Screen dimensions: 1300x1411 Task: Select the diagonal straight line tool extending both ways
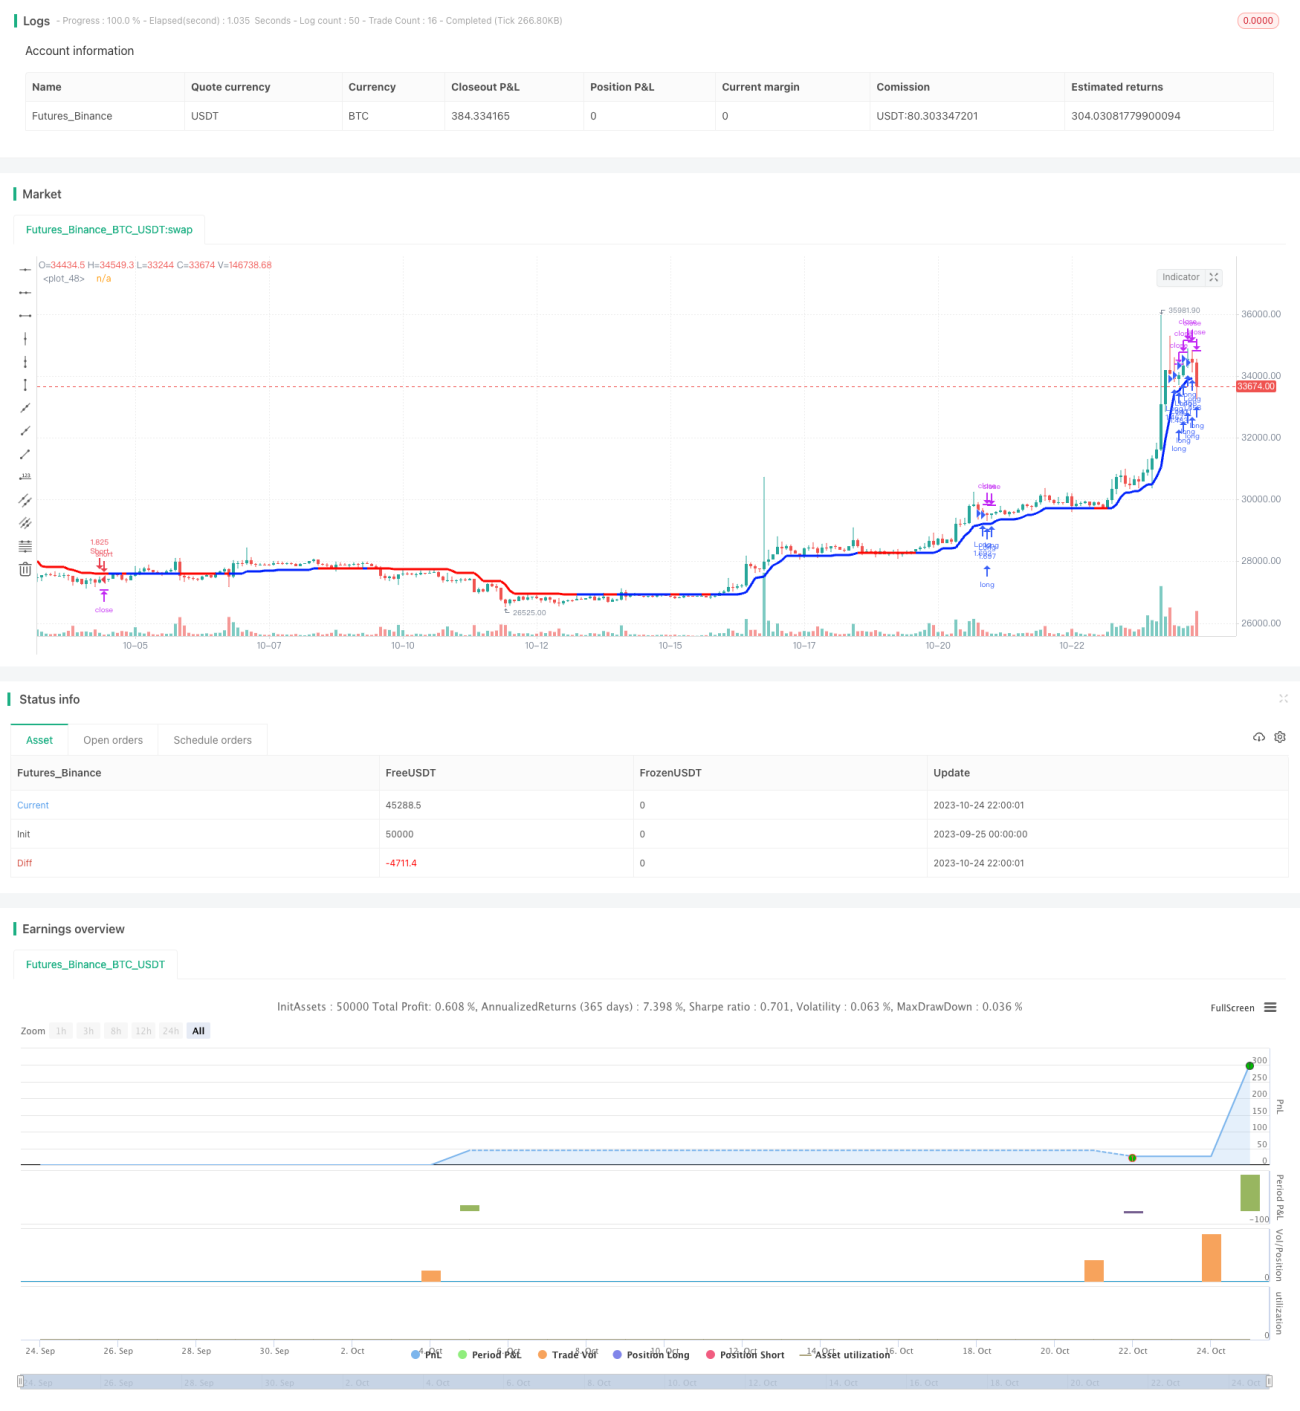[x=25, y=408]
